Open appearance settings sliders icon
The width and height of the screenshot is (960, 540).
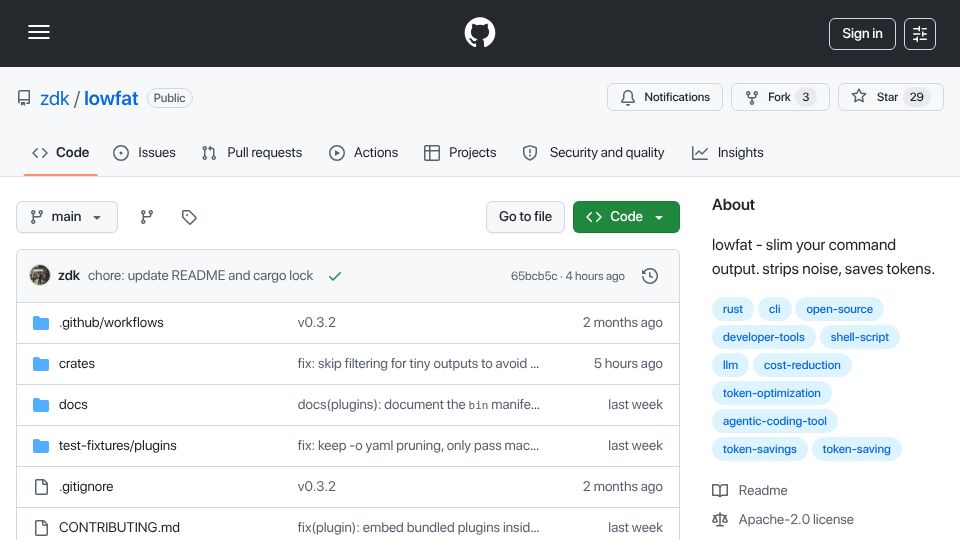(920, 34)
